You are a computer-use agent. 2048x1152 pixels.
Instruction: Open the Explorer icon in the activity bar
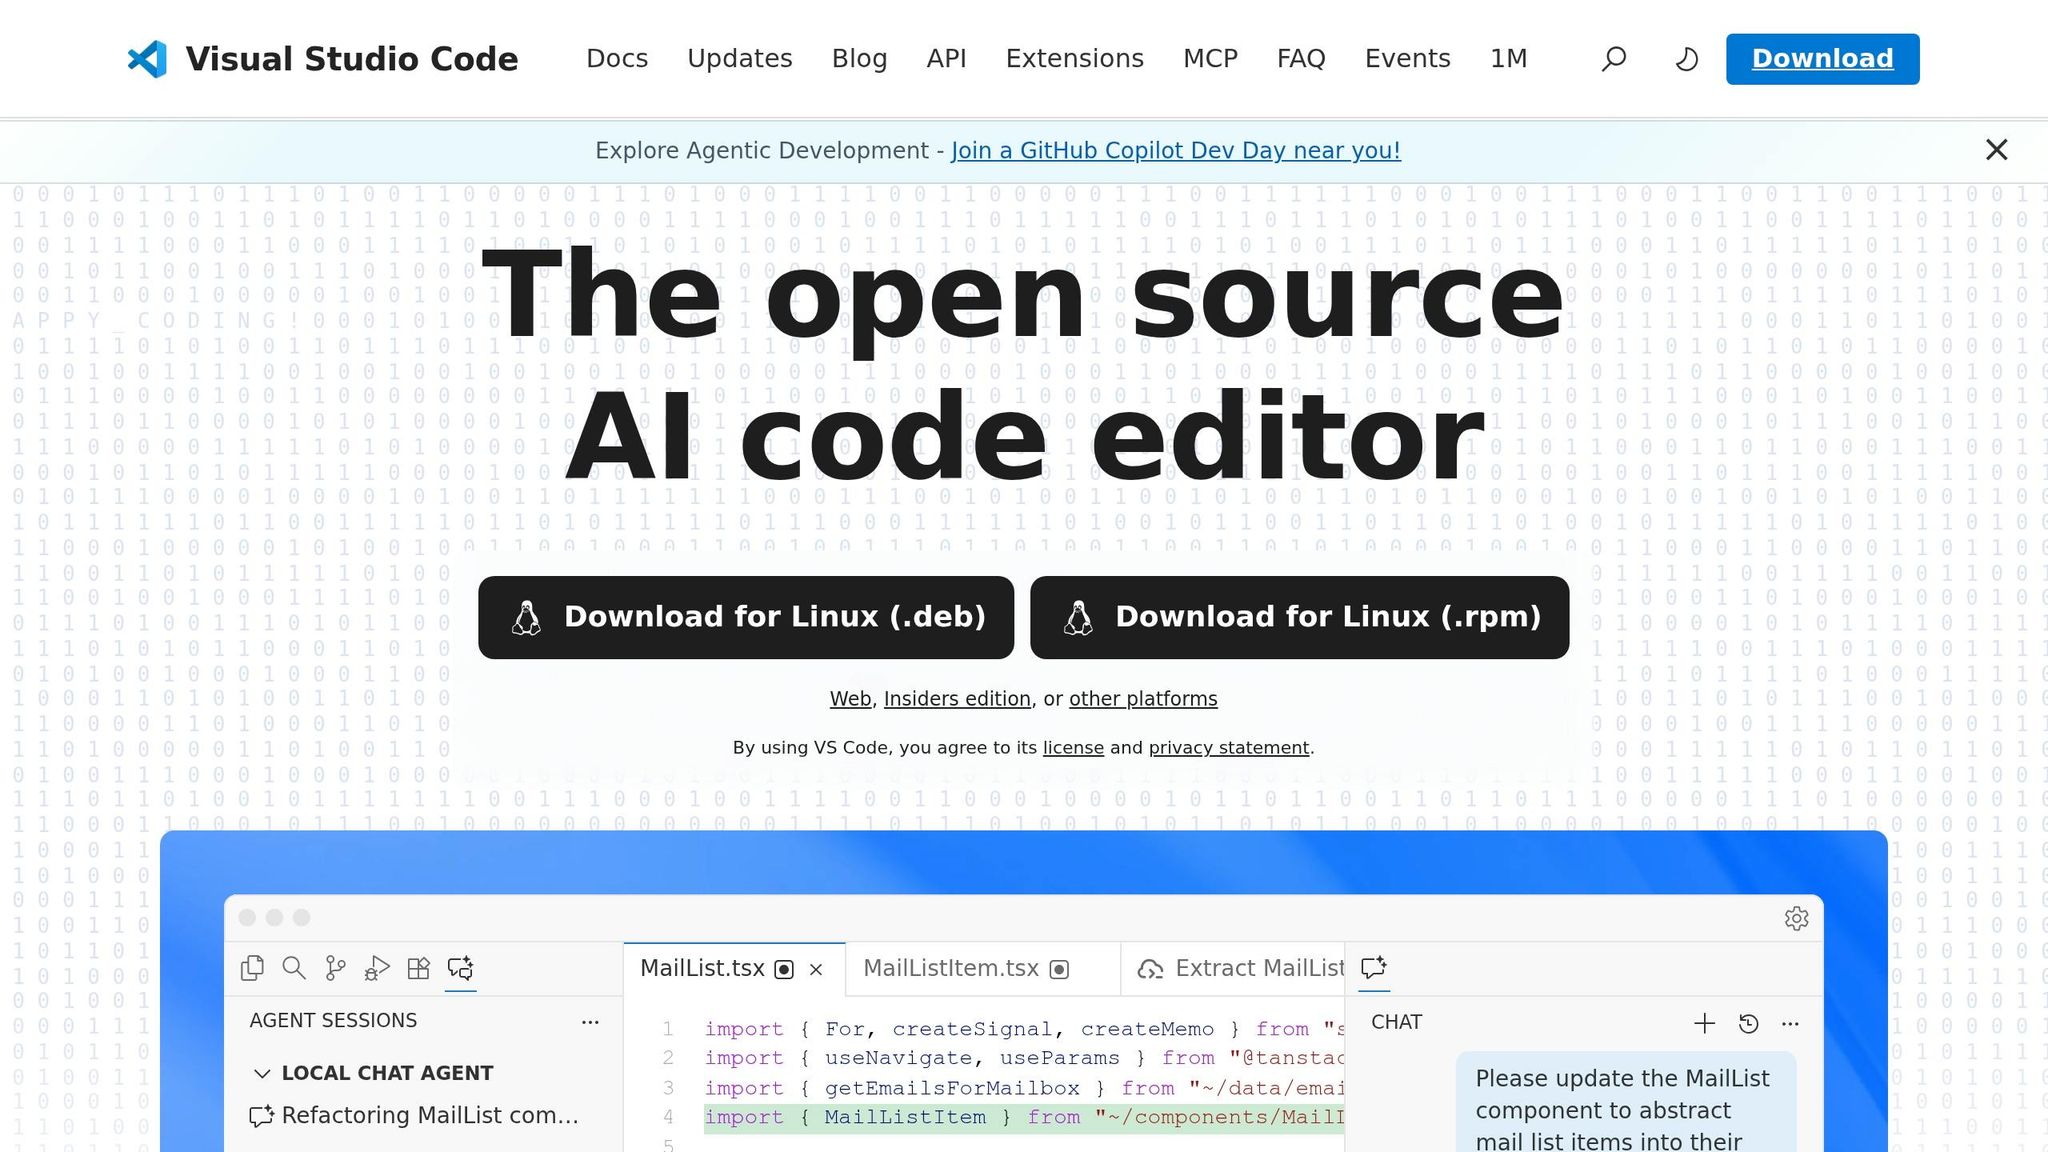(x=252, y=968)
